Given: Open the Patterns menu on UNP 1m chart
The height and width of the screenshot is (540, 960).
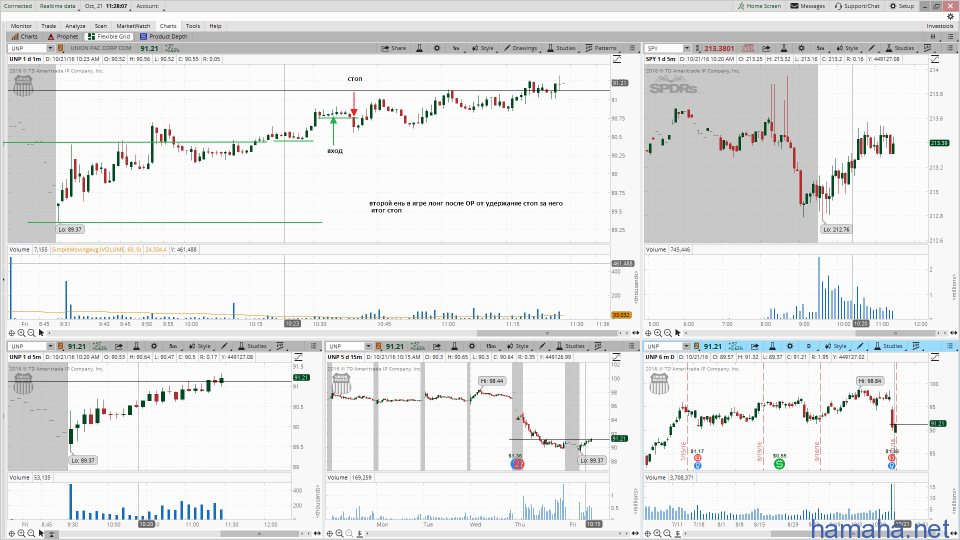Looking at the screenshot, I should [x=601, y=48].
